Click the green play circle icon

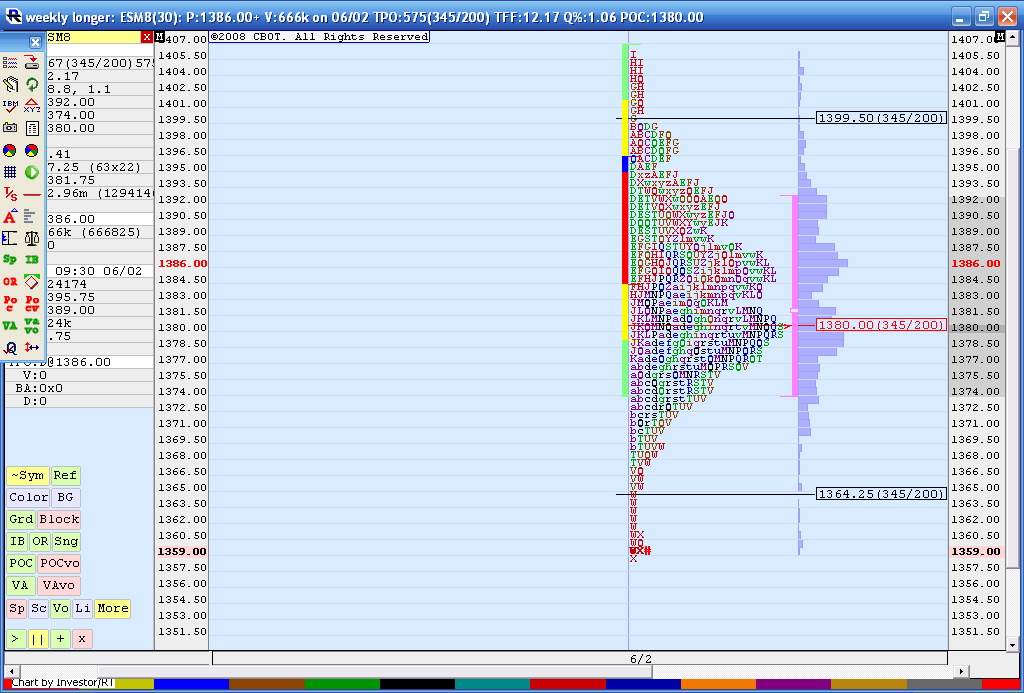coord(31,172)
